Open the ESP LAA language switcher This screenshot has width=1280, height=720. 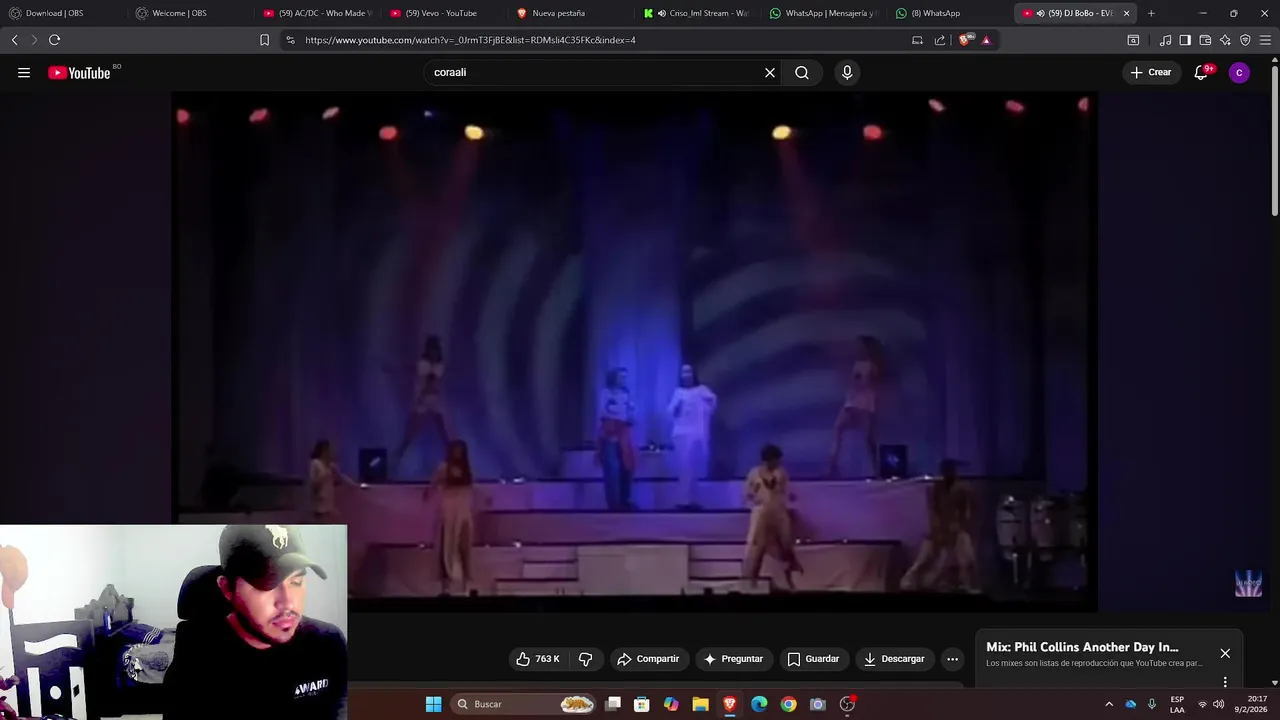coord(1177,704)
